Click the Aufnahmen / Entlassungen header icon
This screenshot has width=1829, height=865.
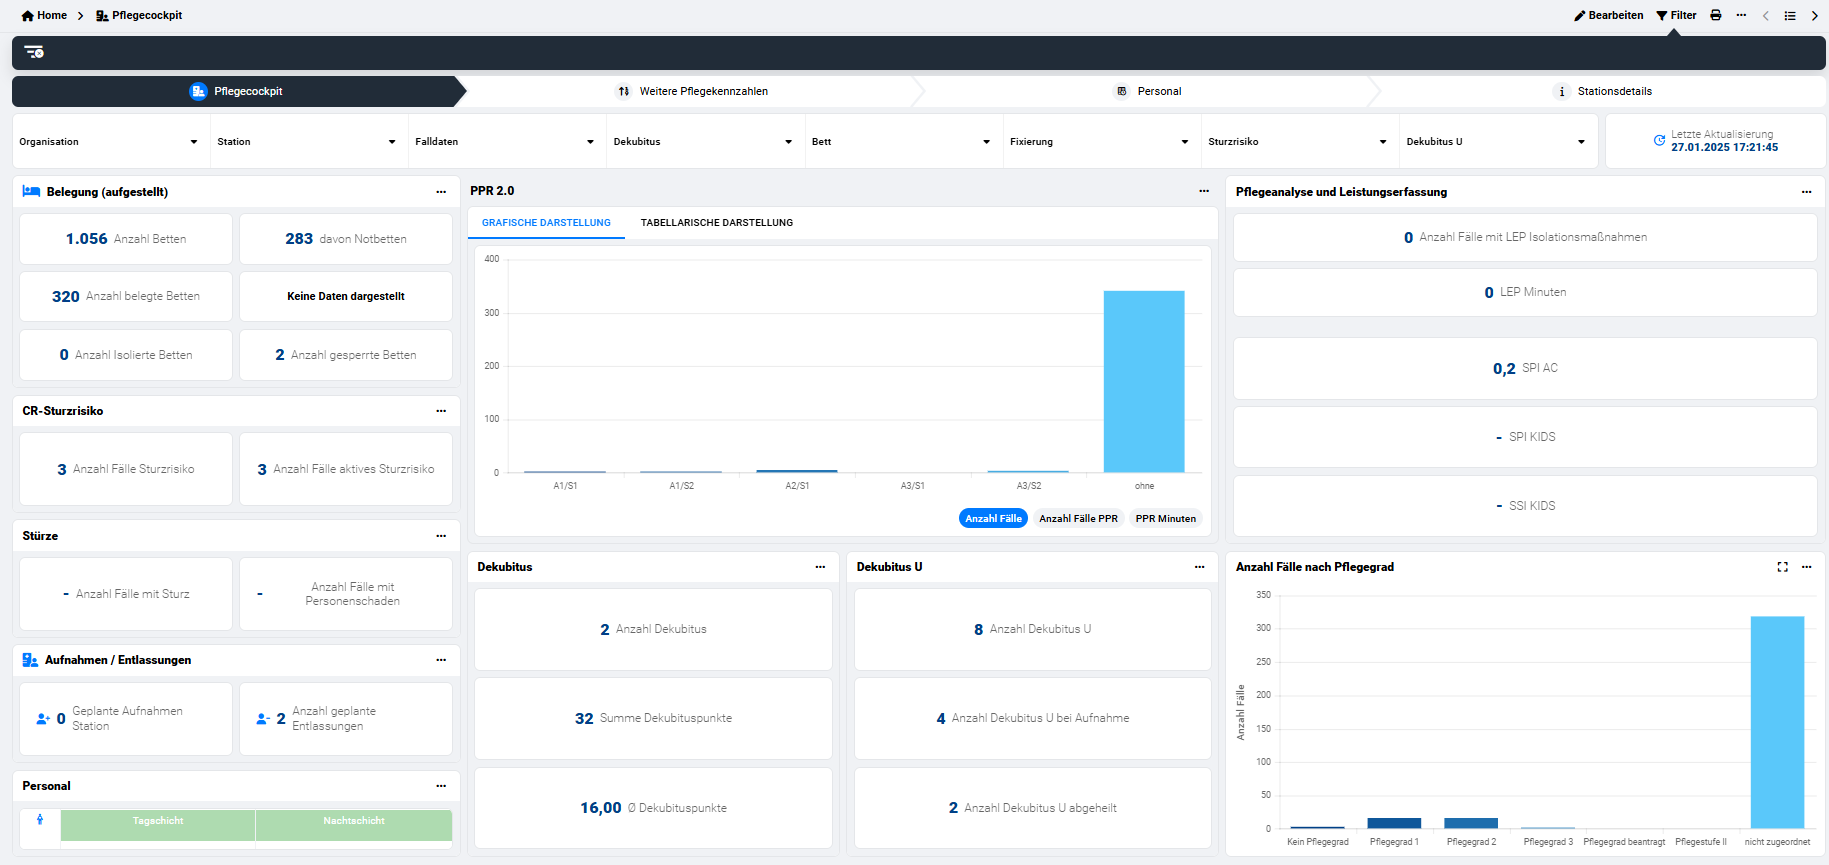coord(30,660)
